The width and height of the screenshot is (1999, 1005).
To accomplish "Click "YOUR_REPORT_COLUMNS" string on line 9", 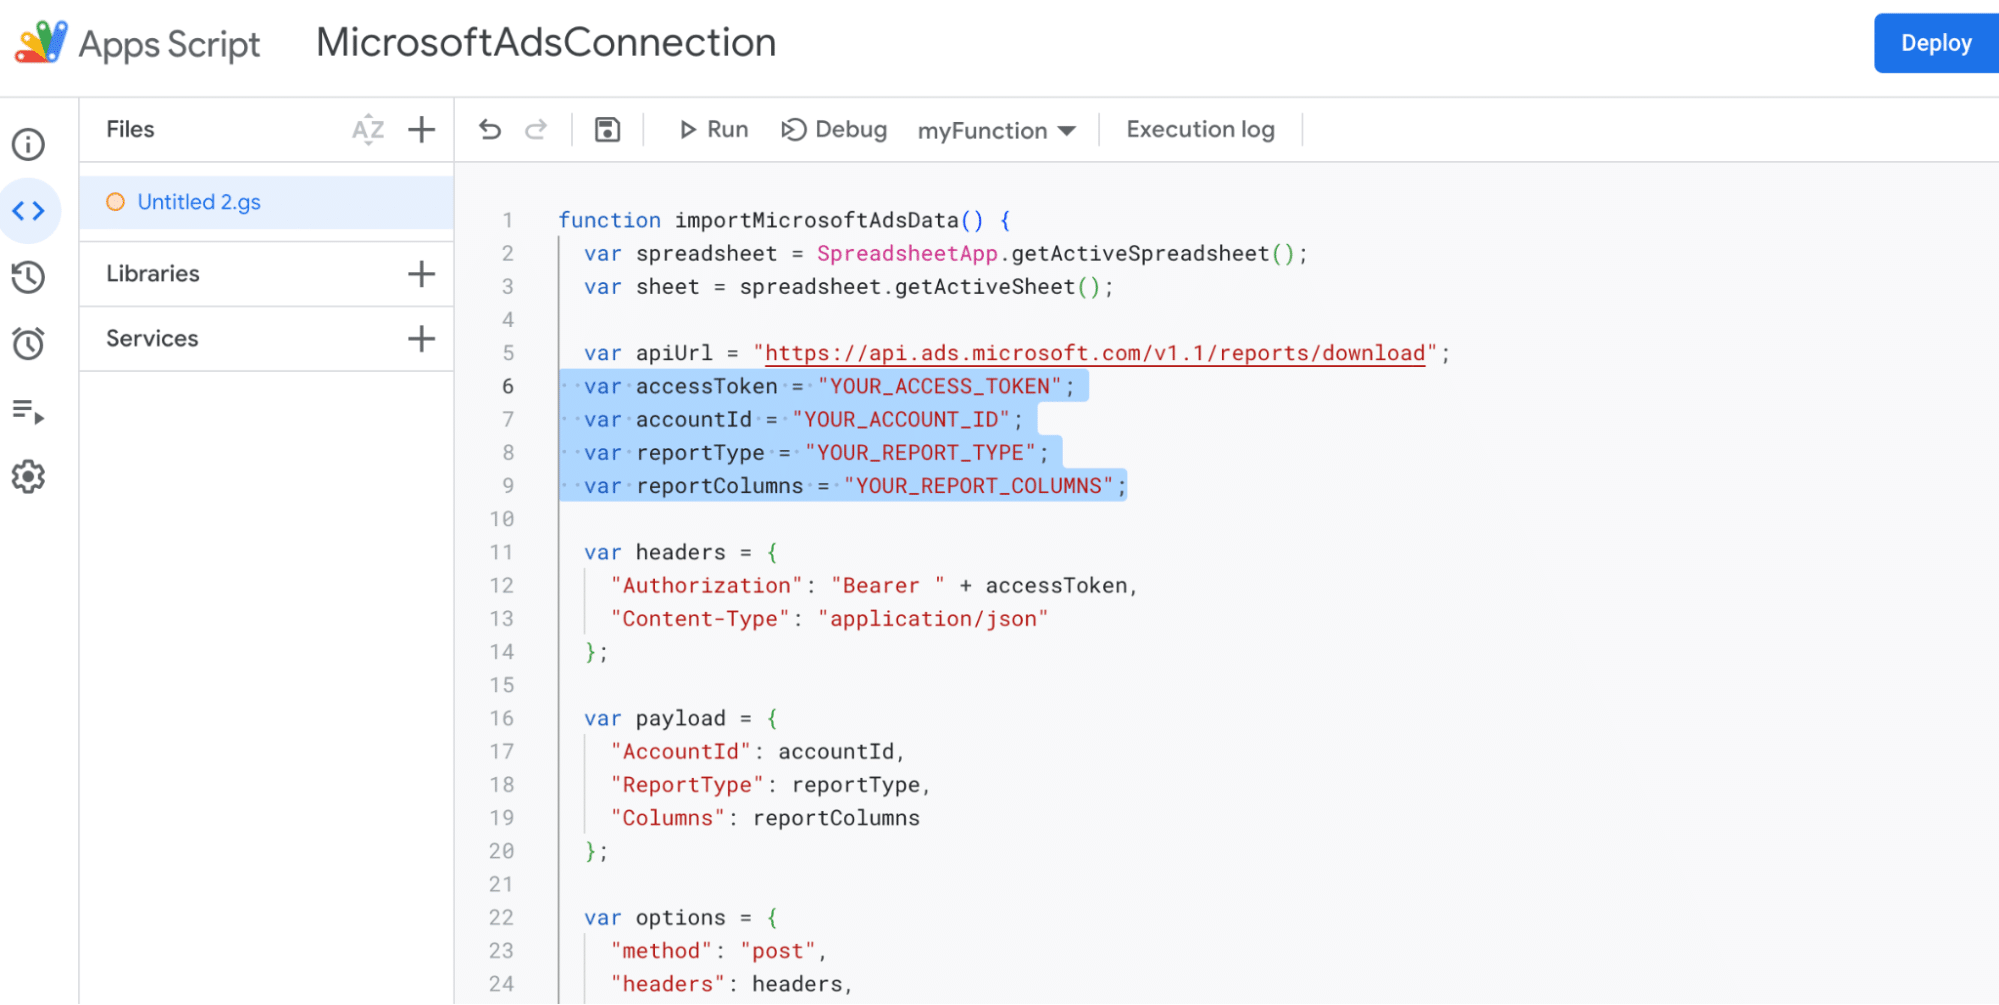I will (978, 486).
